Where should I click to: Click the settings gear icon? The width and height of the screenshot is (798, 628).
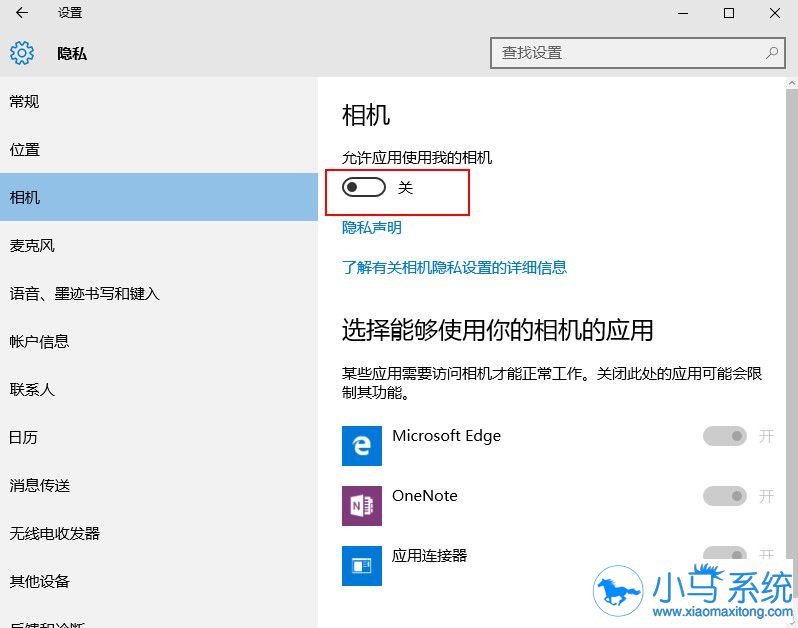click(22, 53)
